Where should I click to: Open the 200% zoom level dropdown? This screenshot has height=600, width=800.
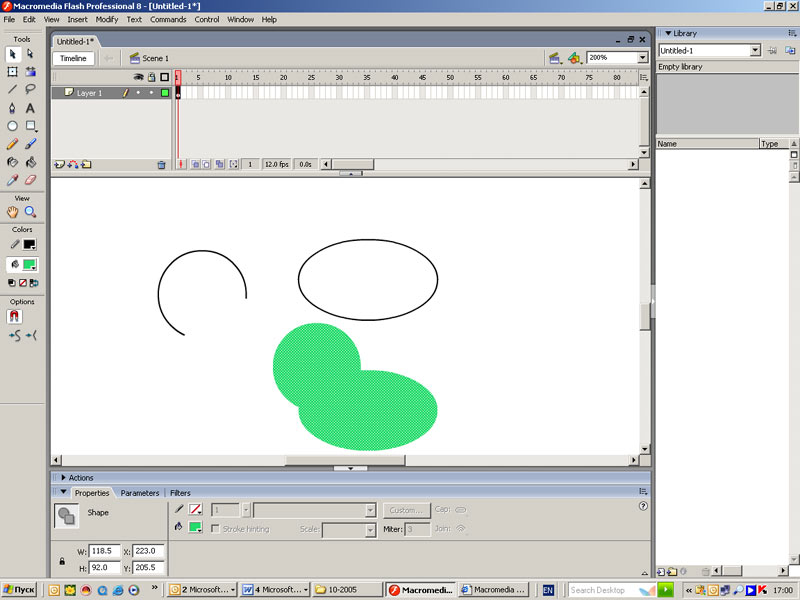642,58
